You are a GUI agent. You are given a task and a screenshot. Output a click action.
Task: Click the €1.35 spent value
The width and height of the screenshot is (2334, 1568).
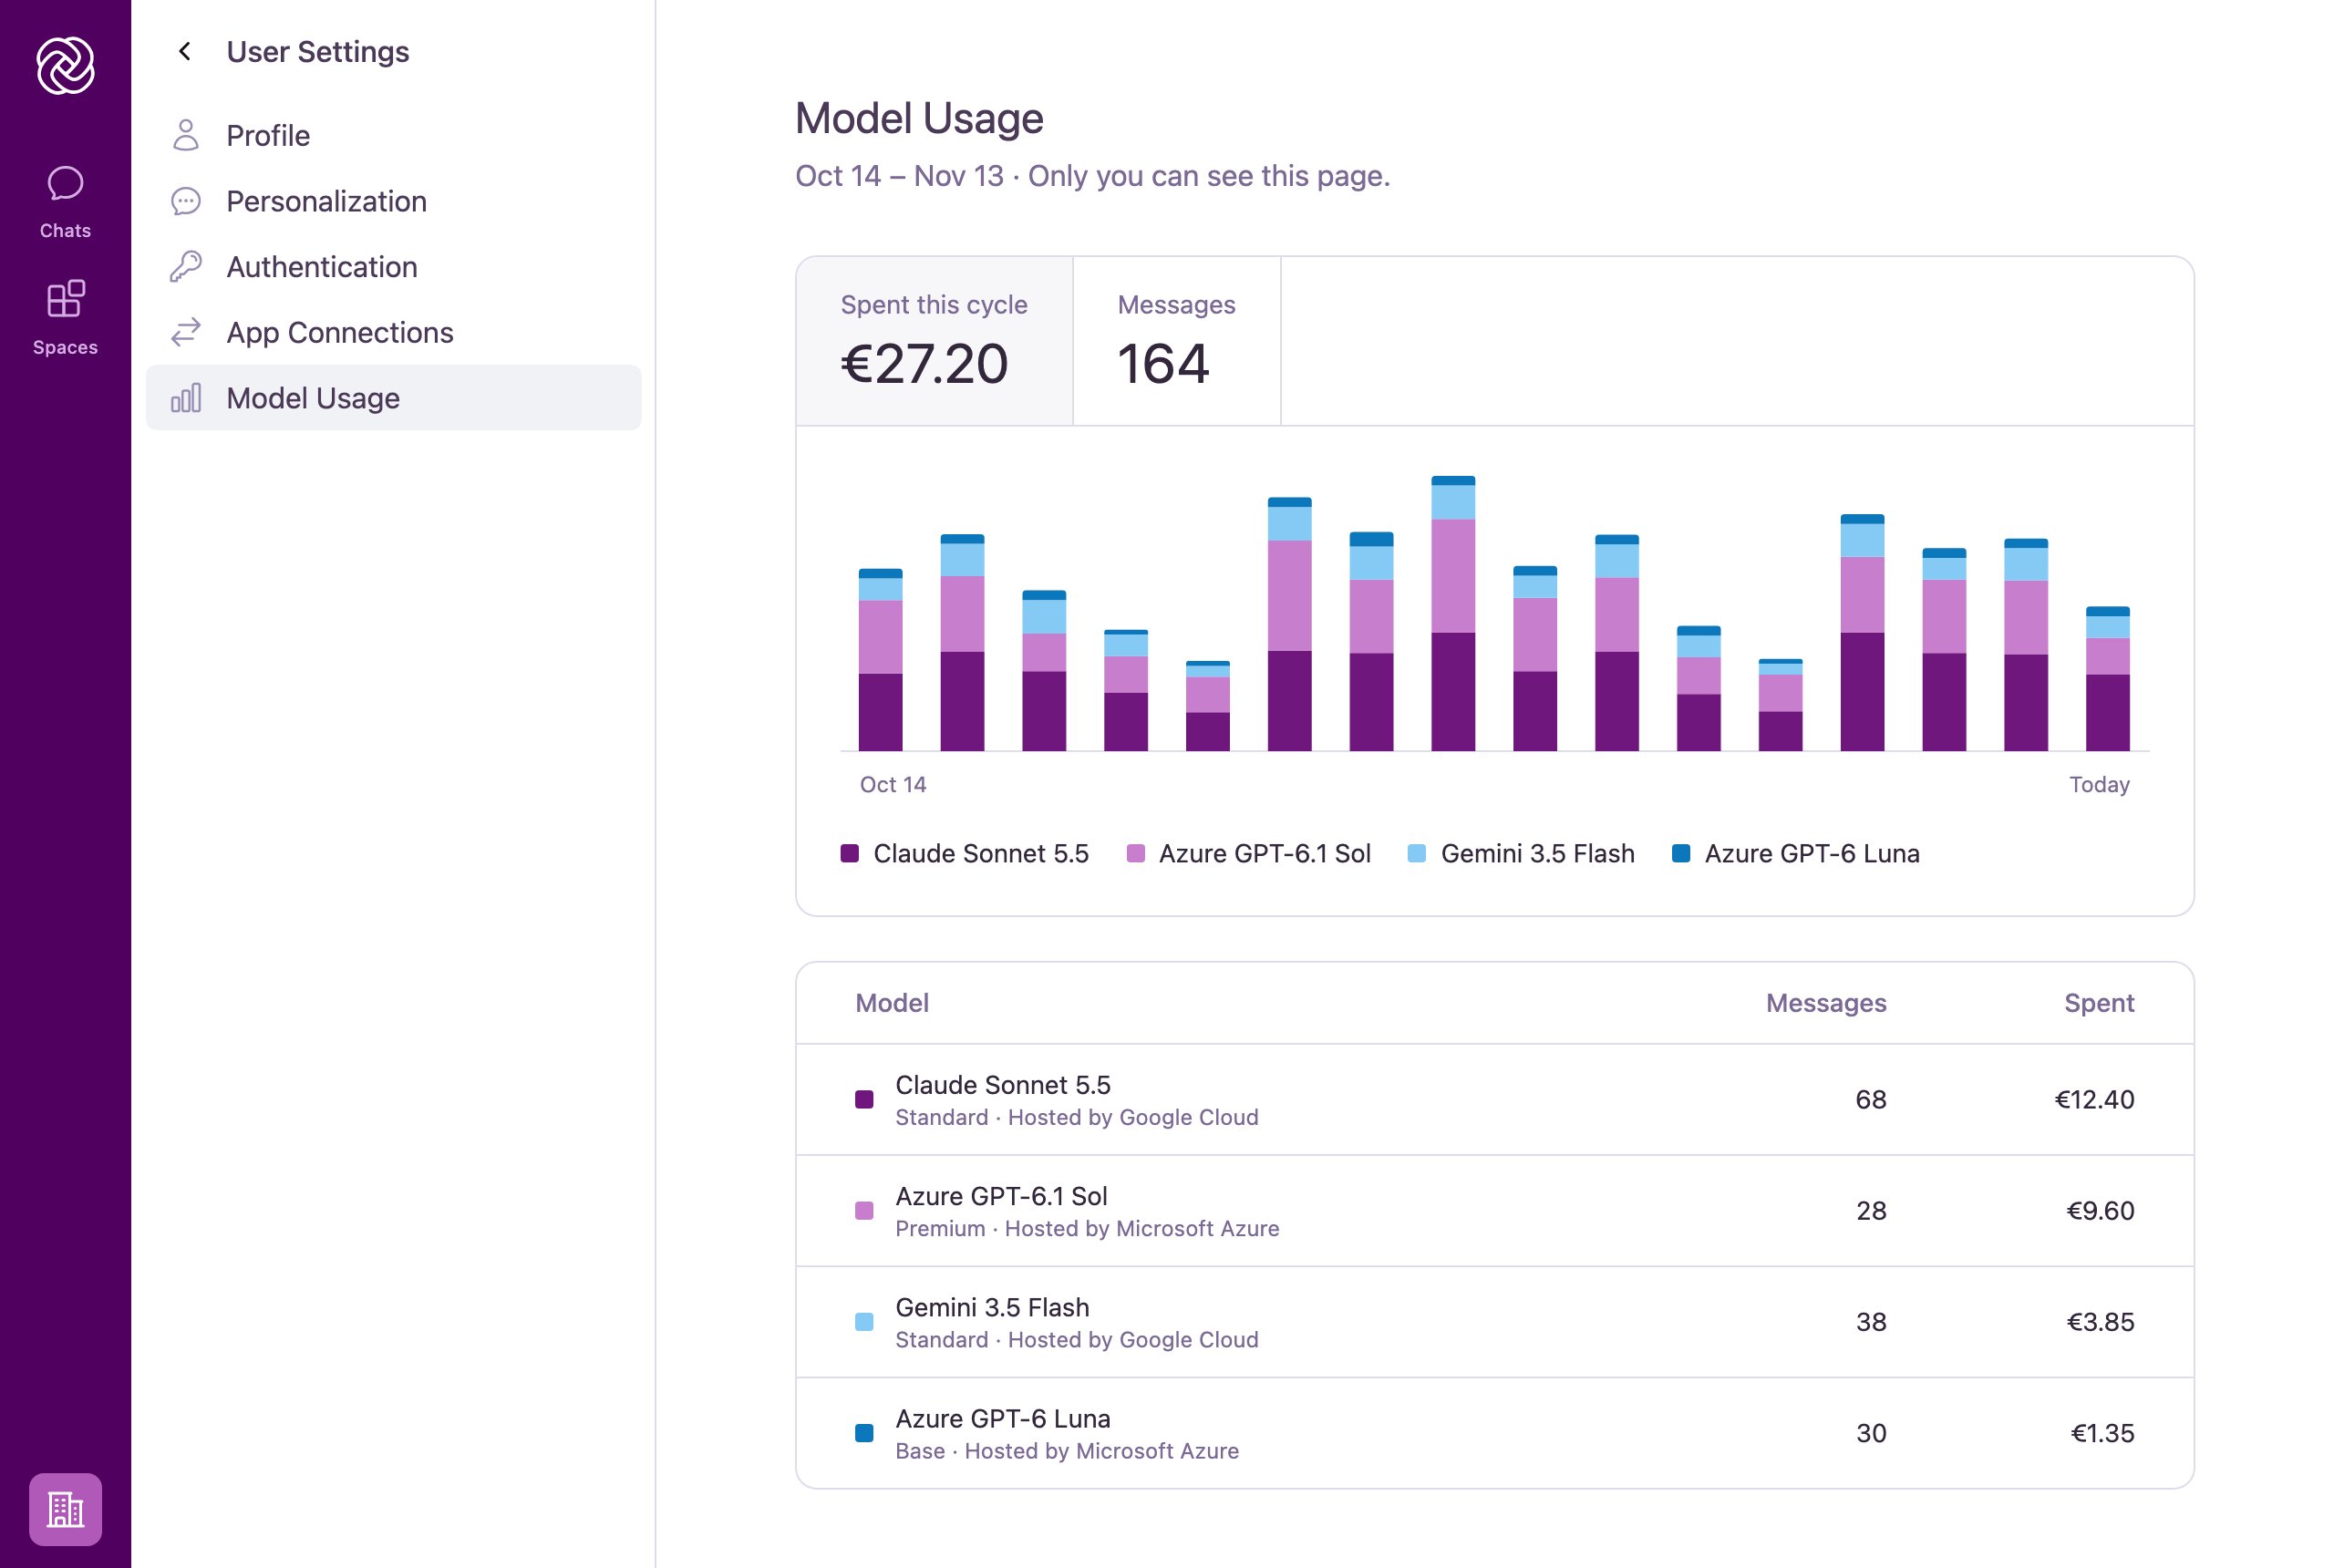pos(2102,1432)
